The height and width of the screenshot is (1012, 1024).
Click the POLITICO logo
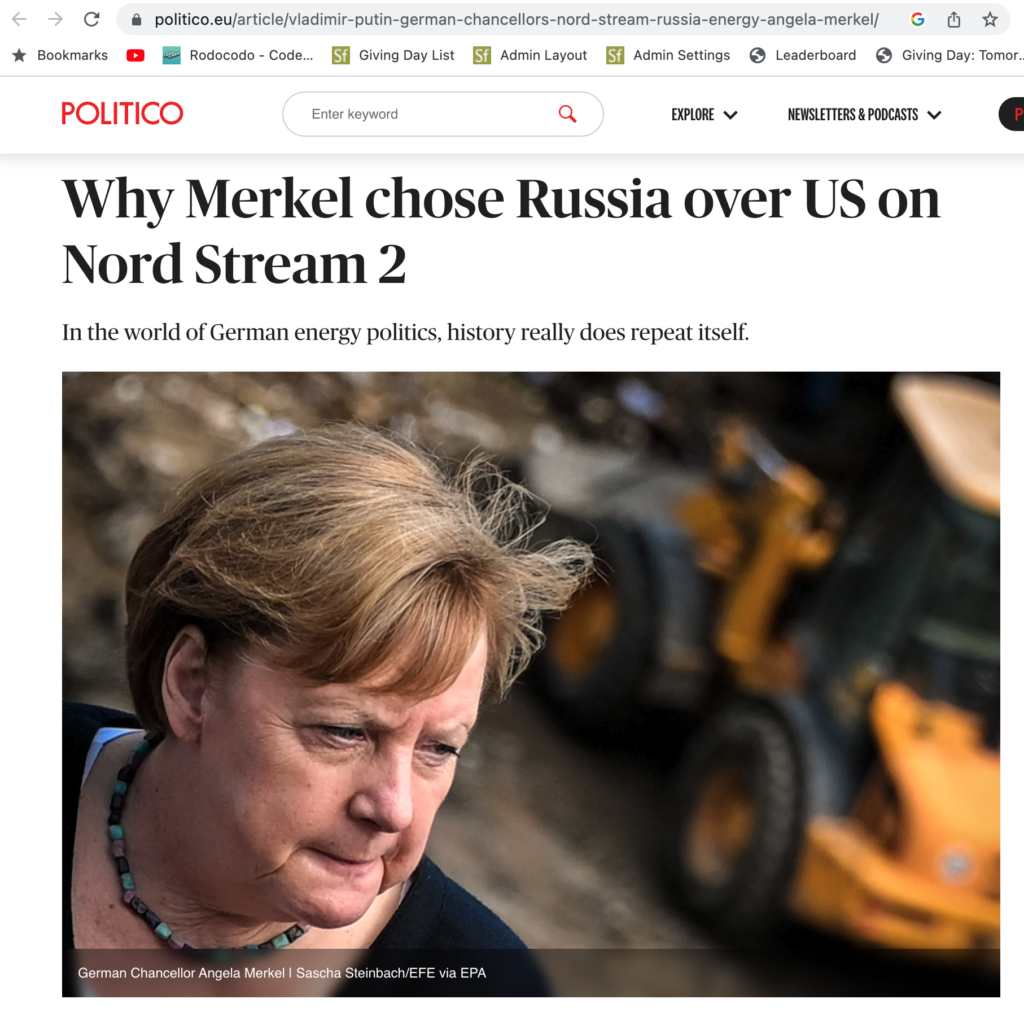pyautogui.click(x=122, y=114)
